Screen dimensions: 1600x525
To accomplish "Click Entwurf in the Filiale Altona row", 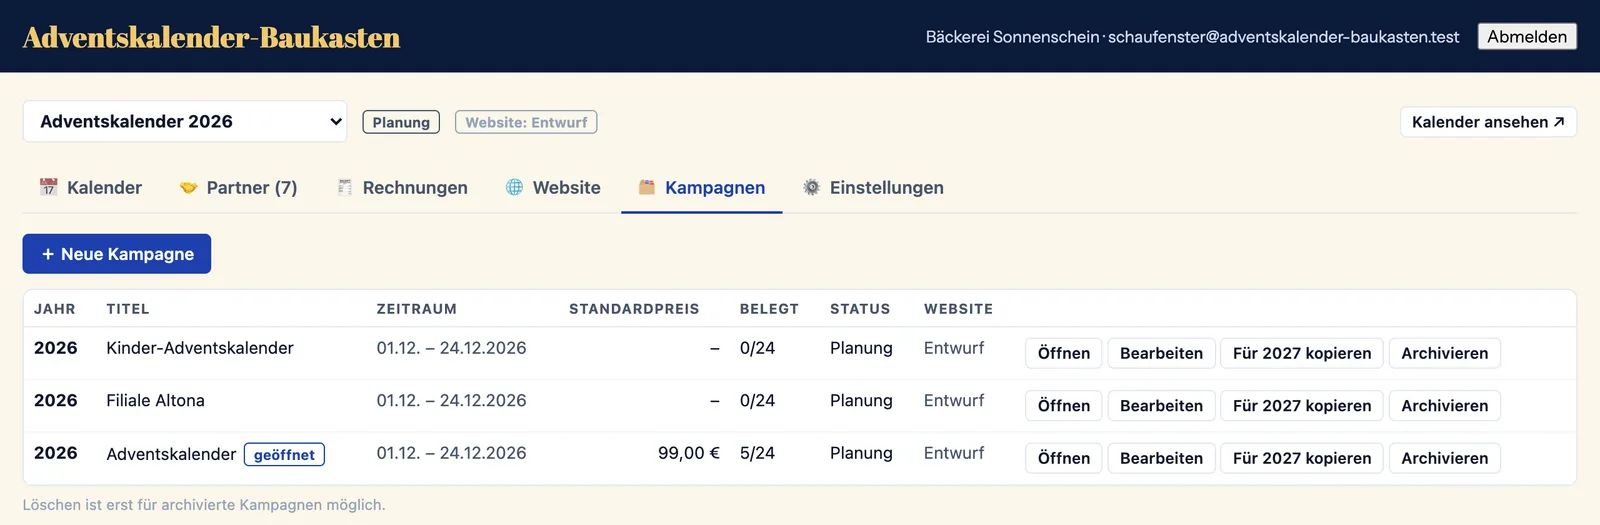I will tap(954, 401).
